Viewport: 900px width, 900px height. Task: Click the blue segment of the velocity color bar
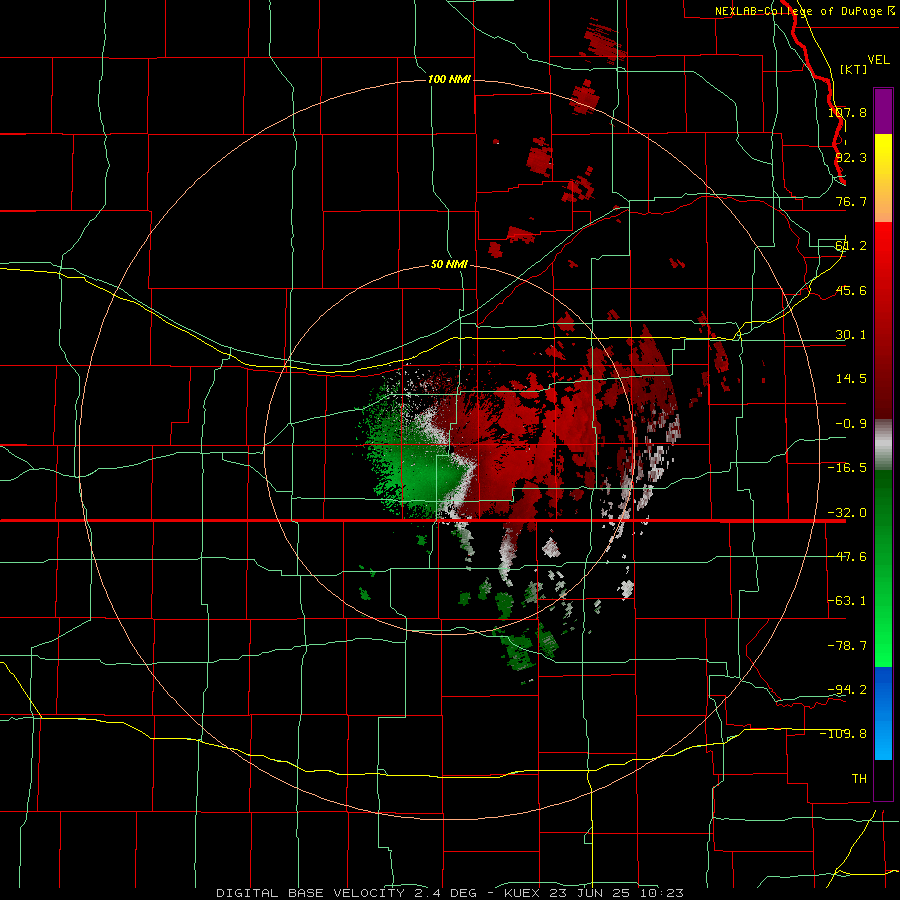click(x=883, y=713)
